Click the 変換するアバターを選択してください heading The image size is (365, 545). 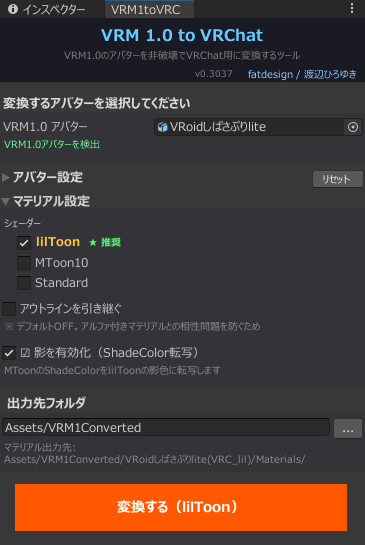pyautogui.click(x=97, y=103)
